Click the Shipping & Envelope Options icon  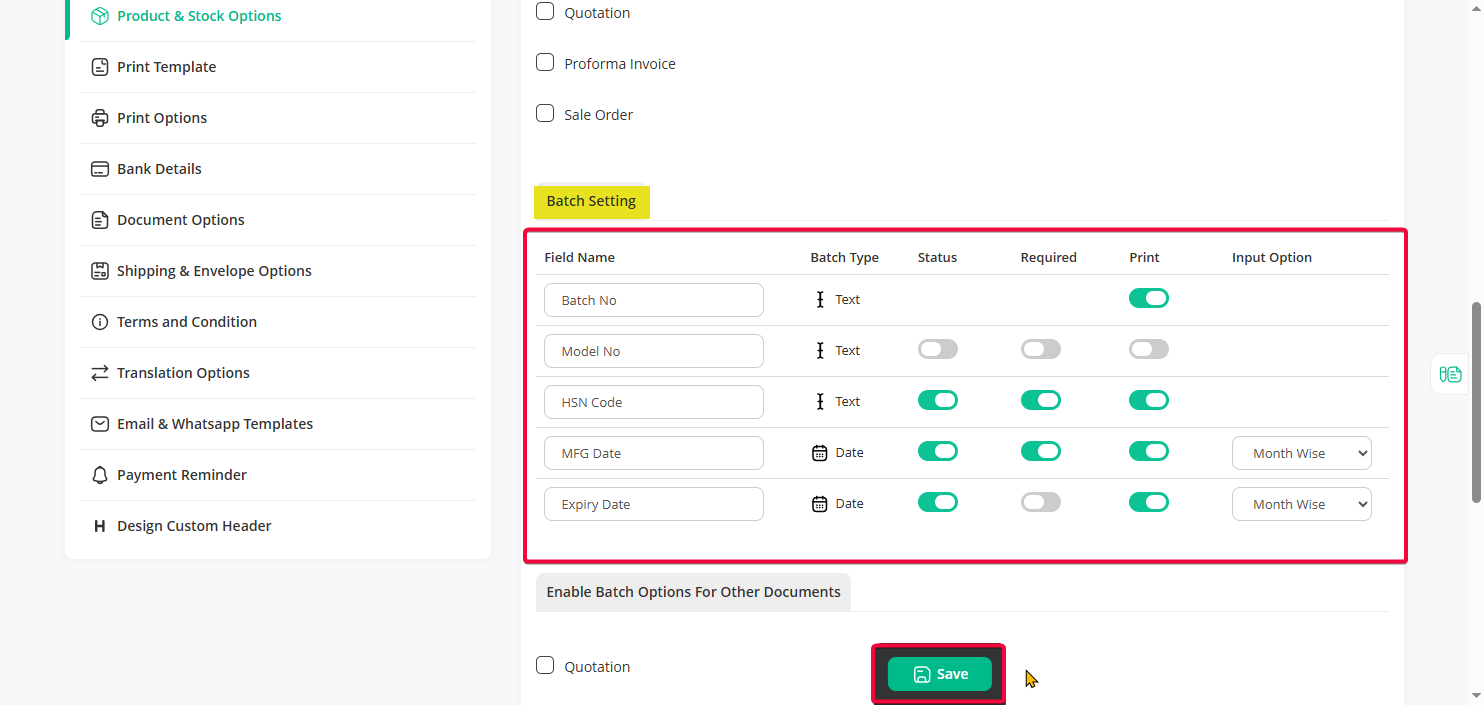click(99, 271)
